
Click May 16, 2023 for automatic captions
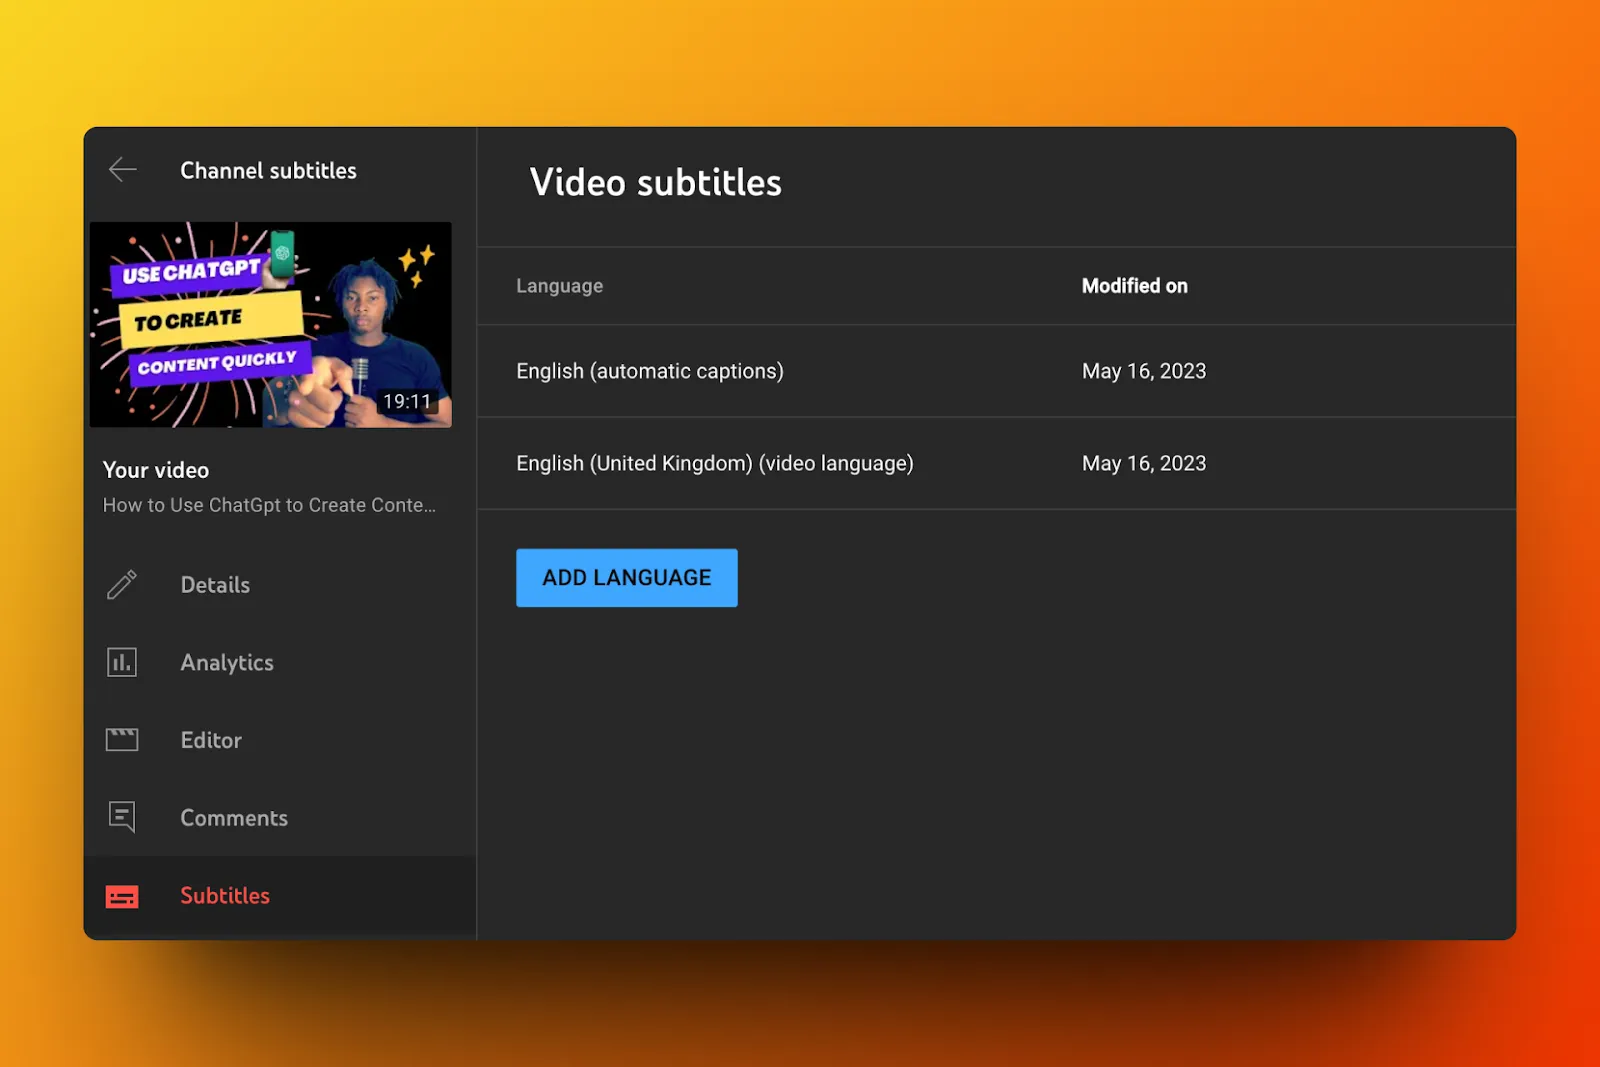click(x=1144, y=371)
